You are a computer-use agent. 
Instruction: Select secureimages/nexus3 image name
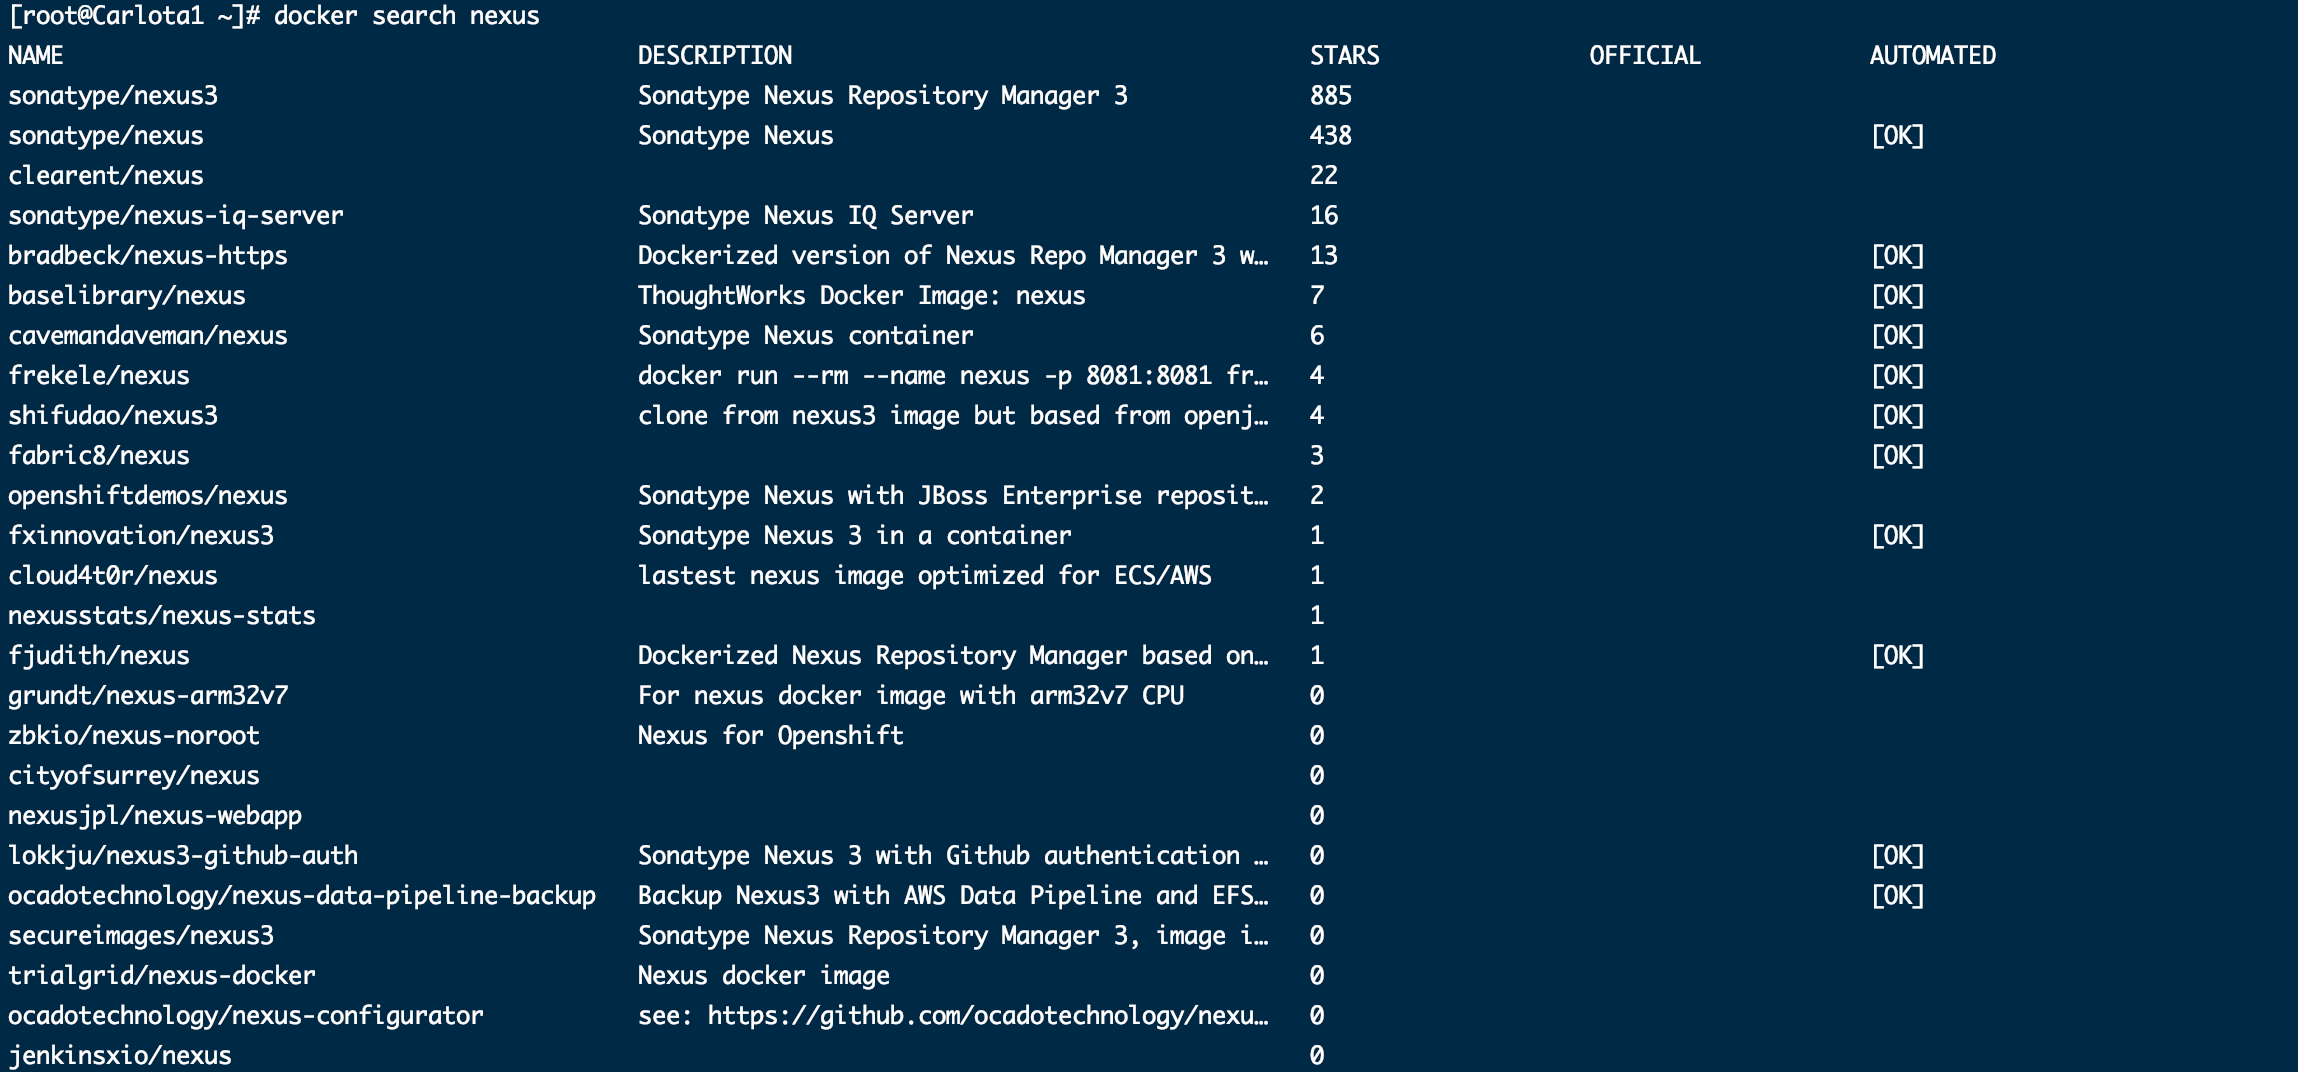[x=141, y=936]
